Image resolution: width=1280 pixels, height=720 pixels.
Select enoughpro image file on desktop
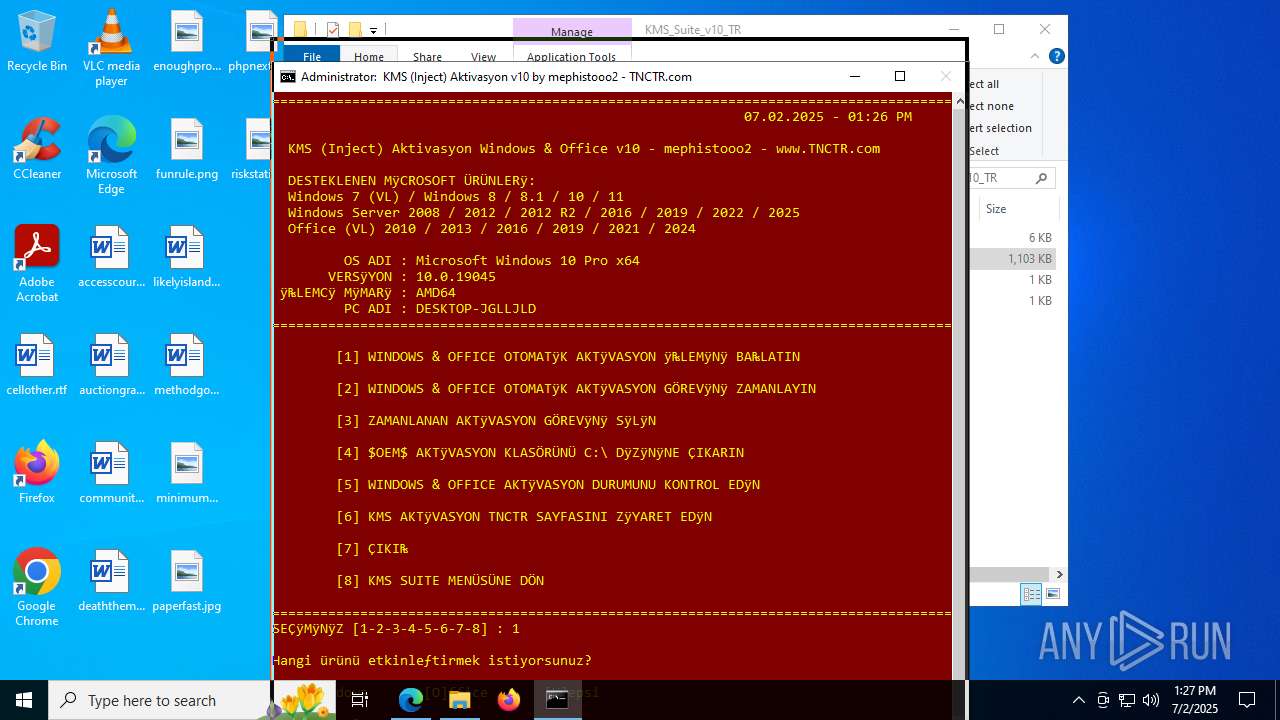pos(187,41)
